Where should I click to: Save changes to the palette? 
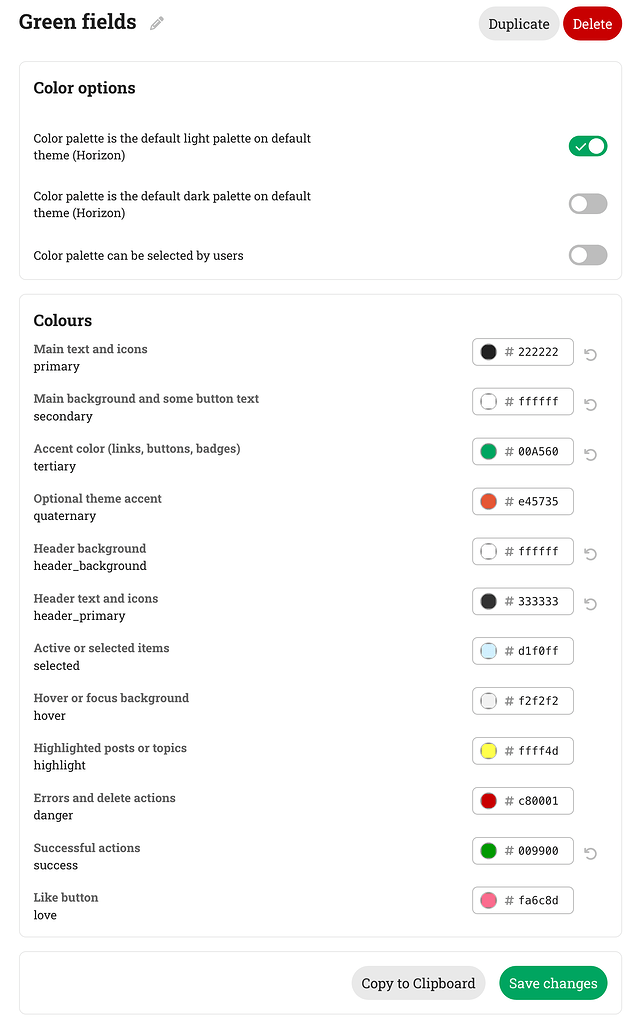[553, 983]
